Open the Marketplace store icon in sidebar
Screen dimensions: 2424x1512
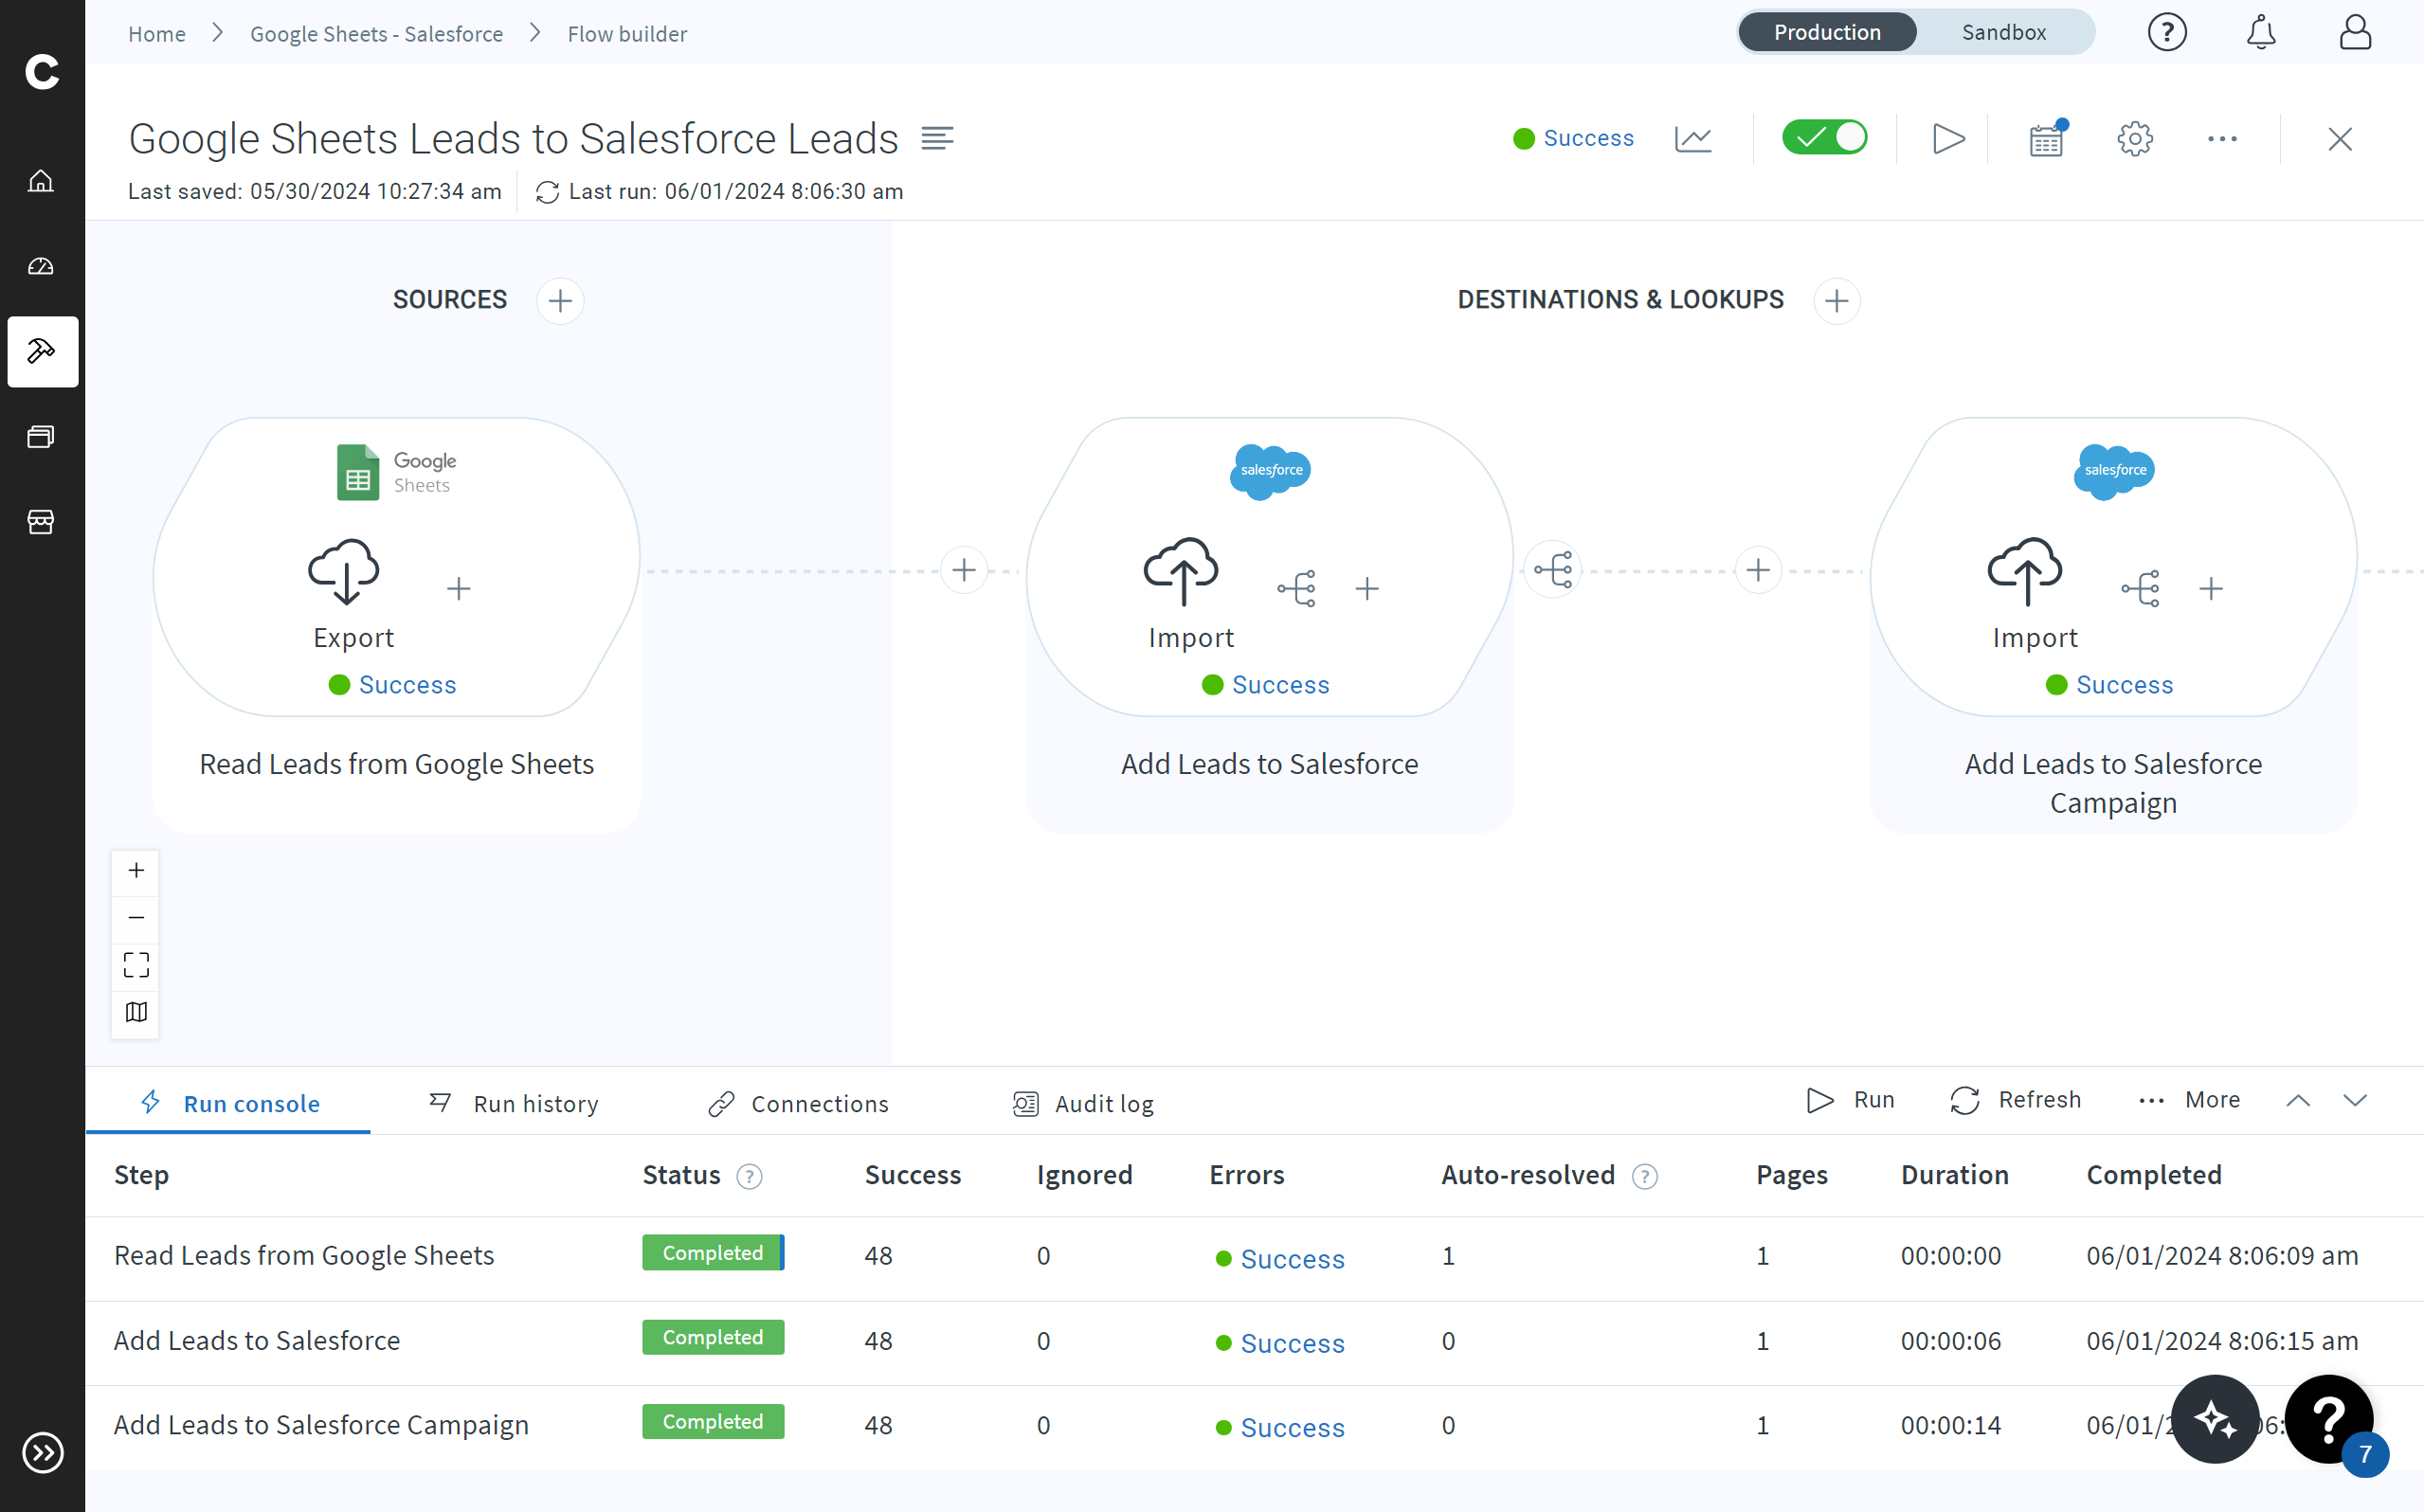click(x=41, y=522)
